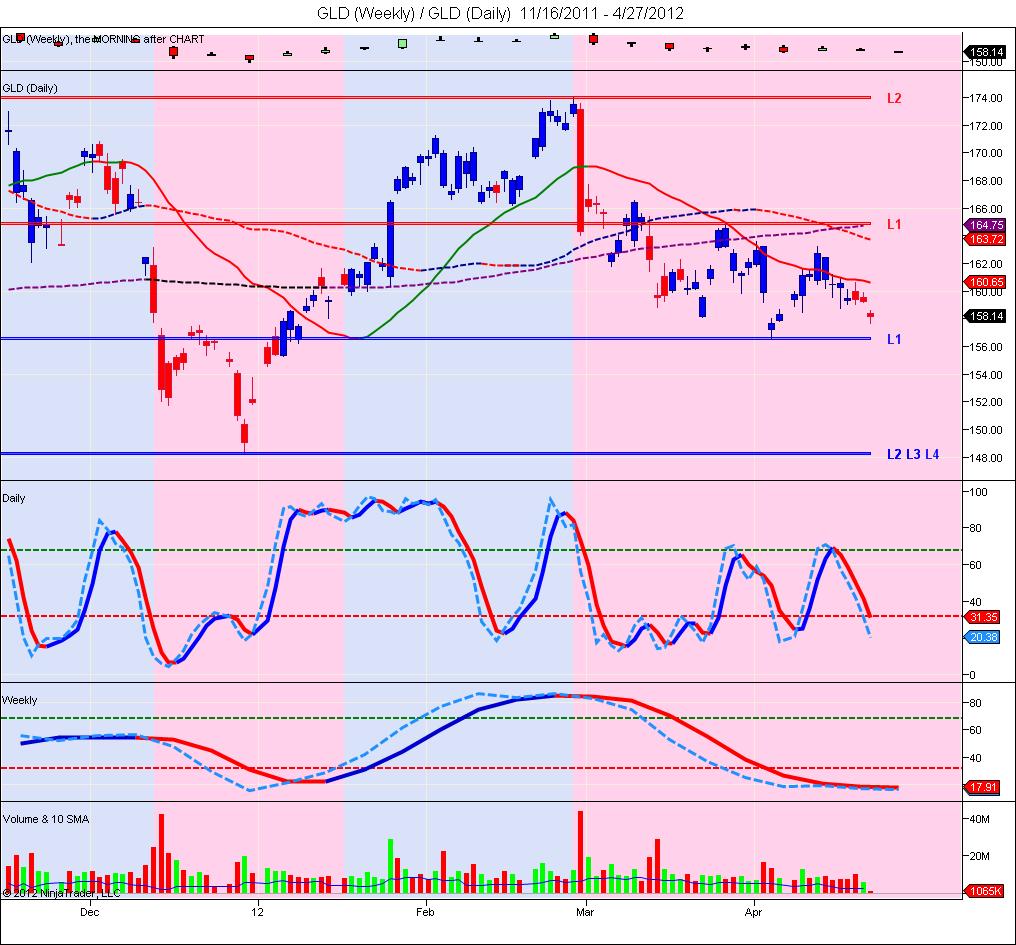Click the 0 level on Daily stochastic axis
The height and width of the screenshot is (945, 1016).
tap(972, 675)
